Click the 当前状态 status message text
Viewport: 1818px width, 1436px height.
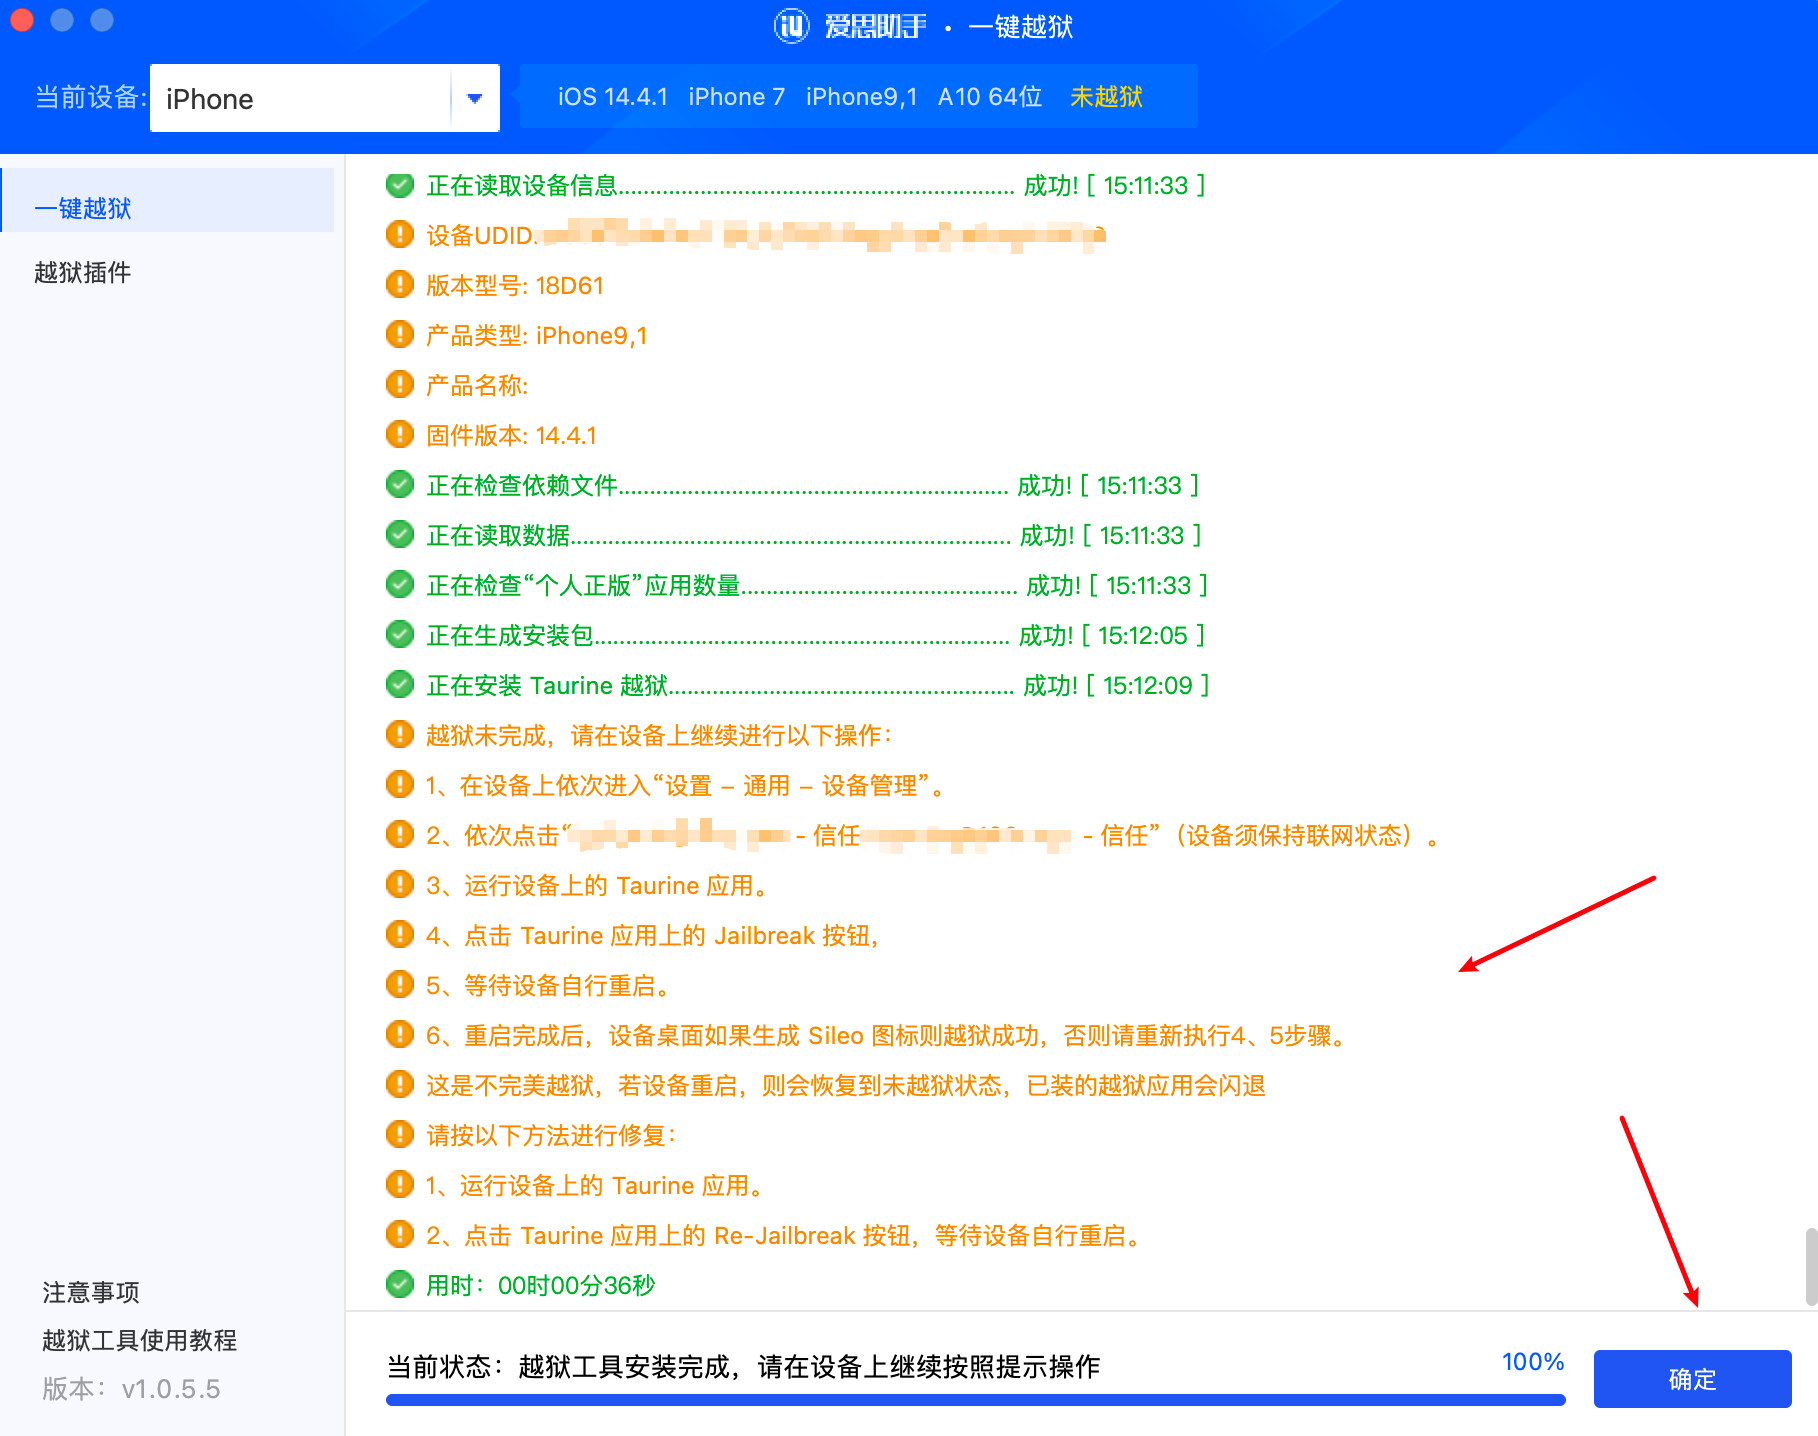(743, 1366)
